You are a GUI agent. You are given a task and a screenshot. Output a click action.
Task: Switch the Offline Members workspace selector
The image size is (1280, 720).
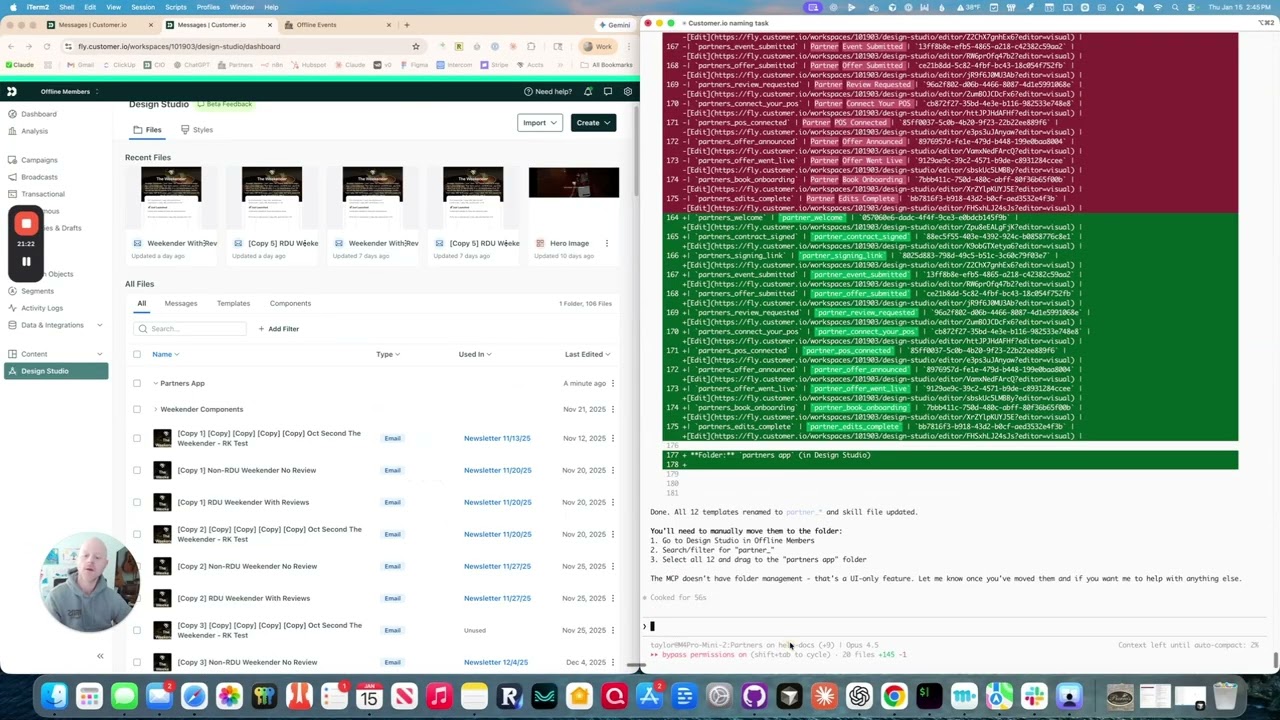(69, 91)
